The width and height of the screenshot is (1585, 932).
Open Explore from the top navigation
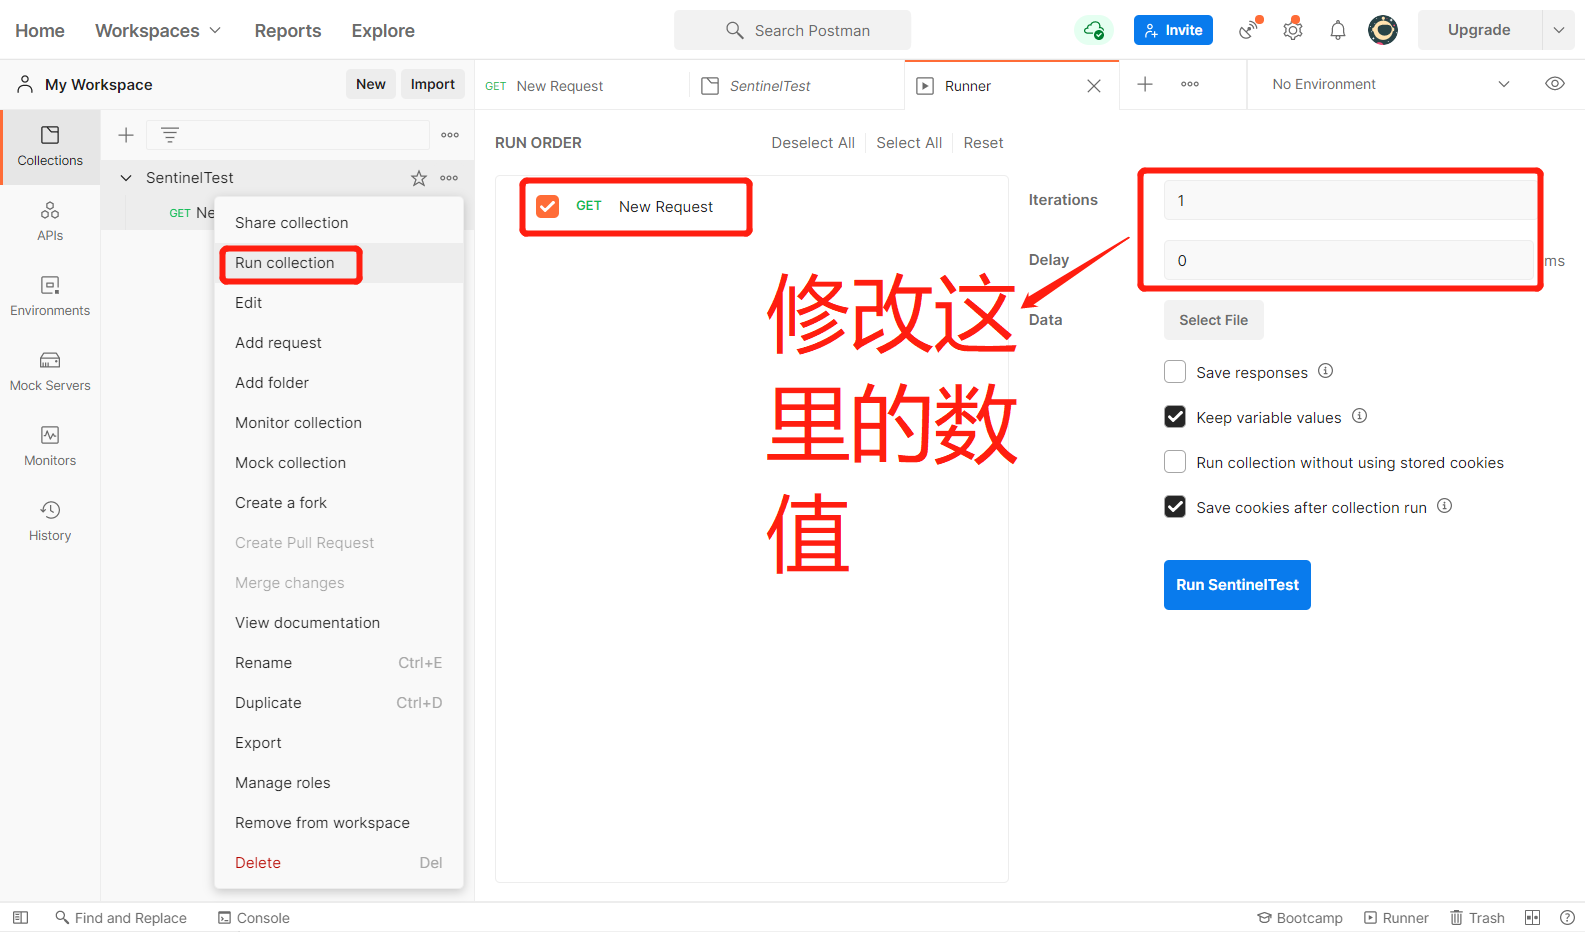click(383, 31)
